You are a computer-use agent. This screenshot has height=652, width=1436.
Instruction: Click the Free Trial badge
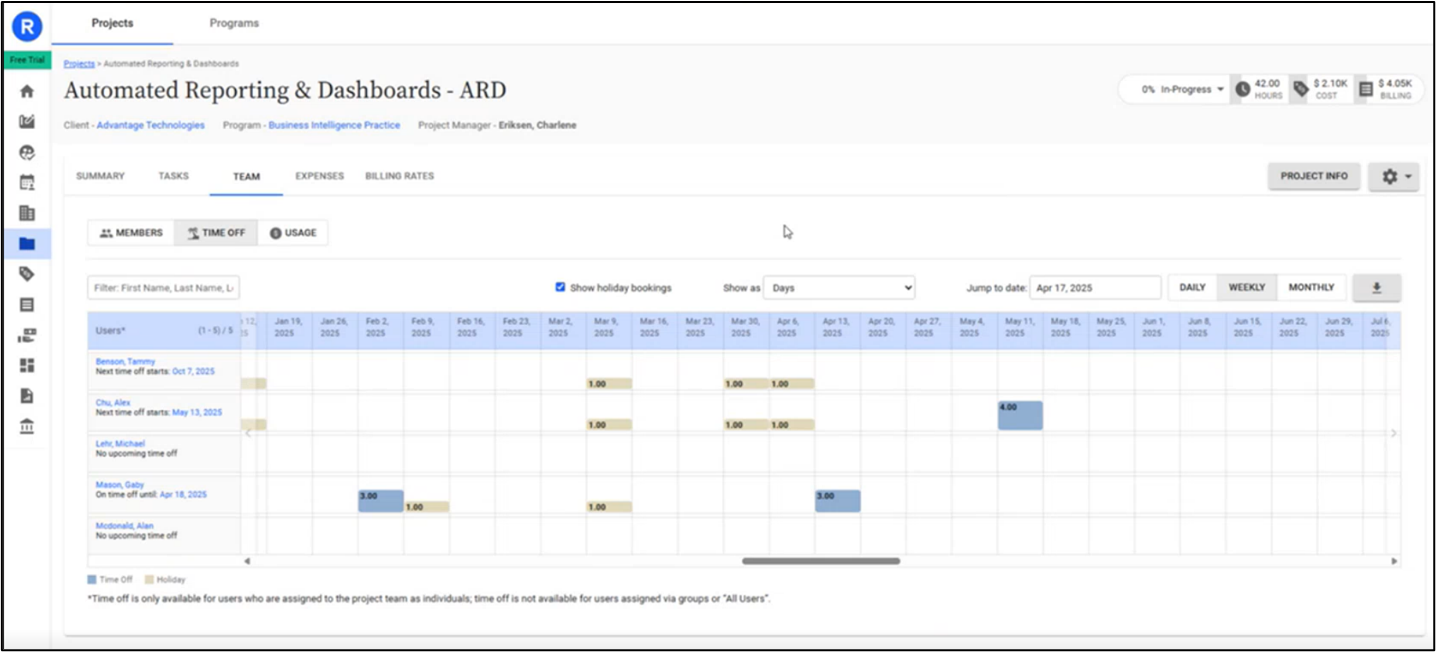(x=26, y=60)
